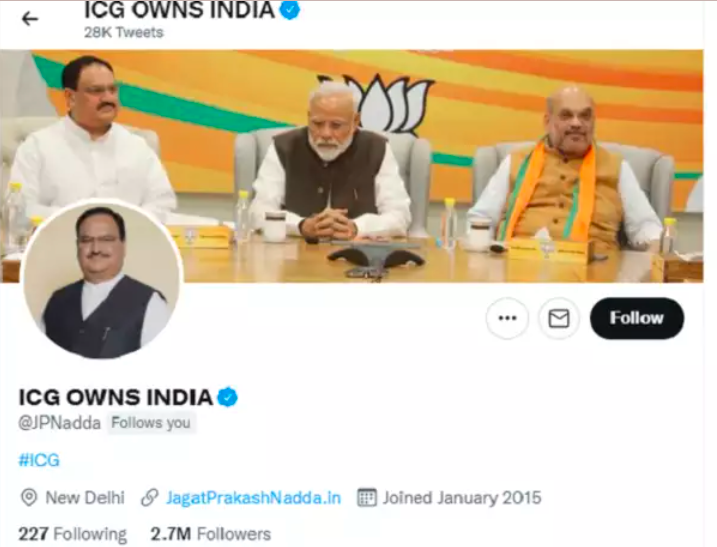Go back using the left arrow
Viewport: 717px width, 547px height.
(30, 19)
